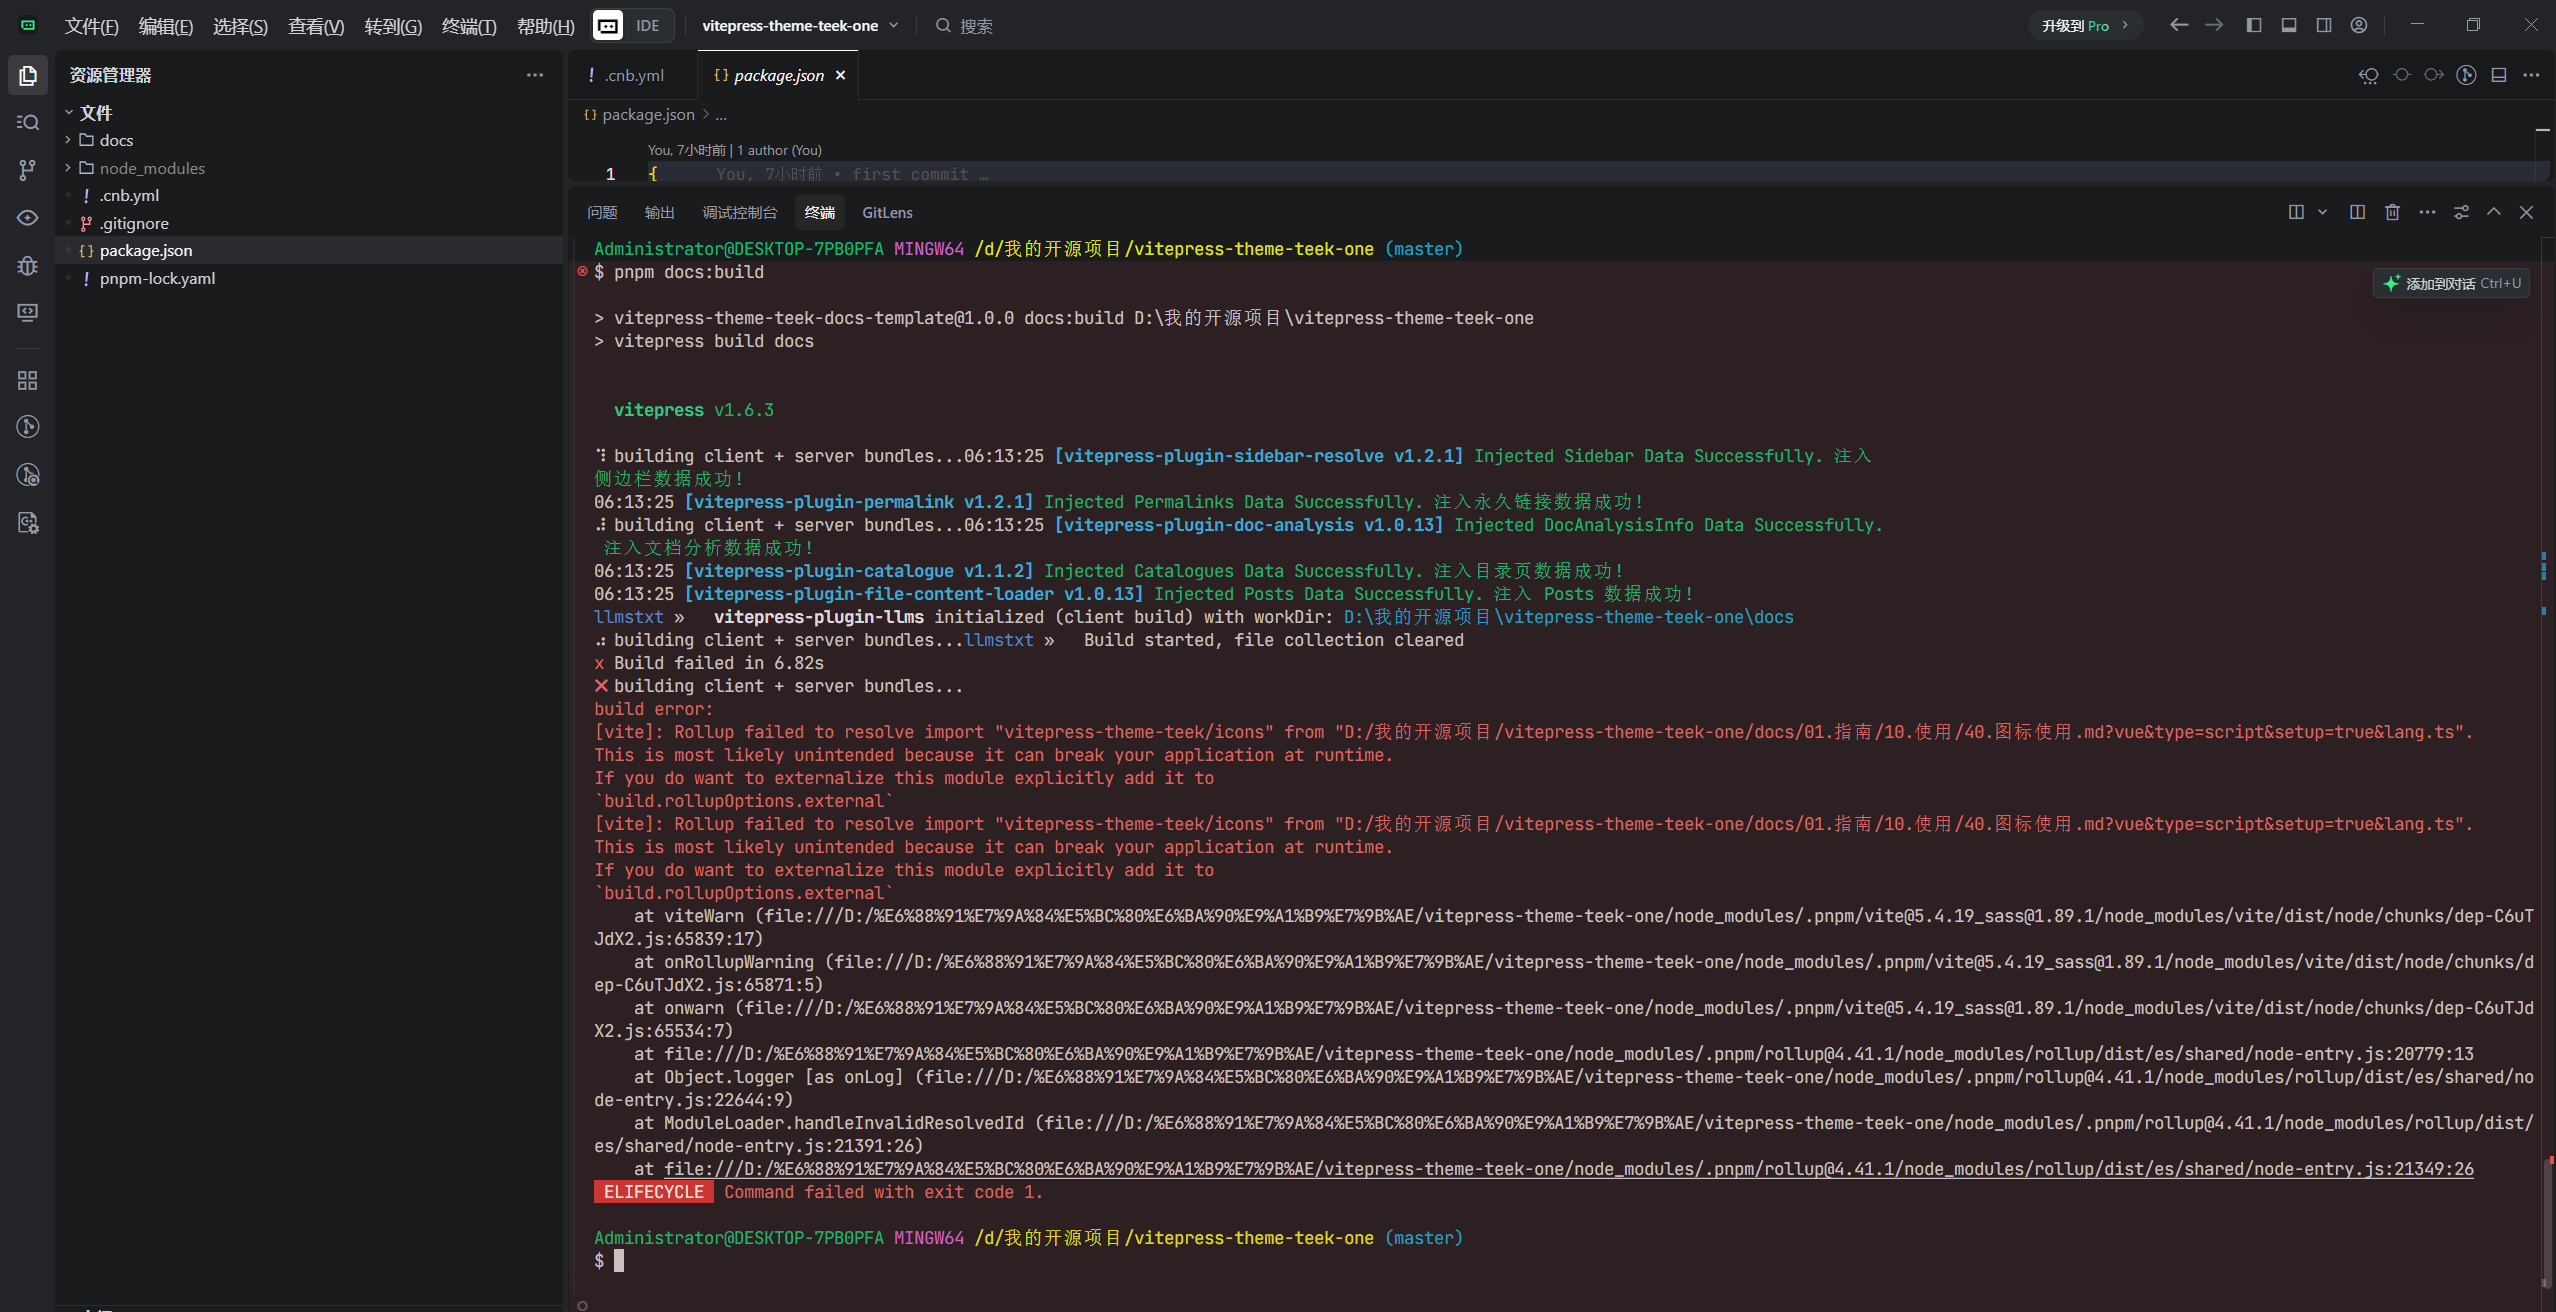This screenshot has width=2556, height=1312.
Task: Switch to the GitLens panel tab
Action: (887, 212)
